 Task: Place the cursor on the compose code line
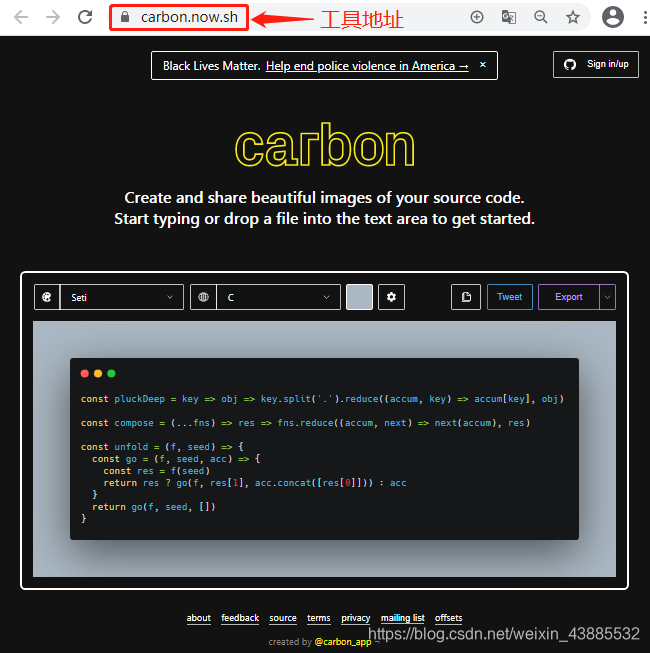pos(306,423)
